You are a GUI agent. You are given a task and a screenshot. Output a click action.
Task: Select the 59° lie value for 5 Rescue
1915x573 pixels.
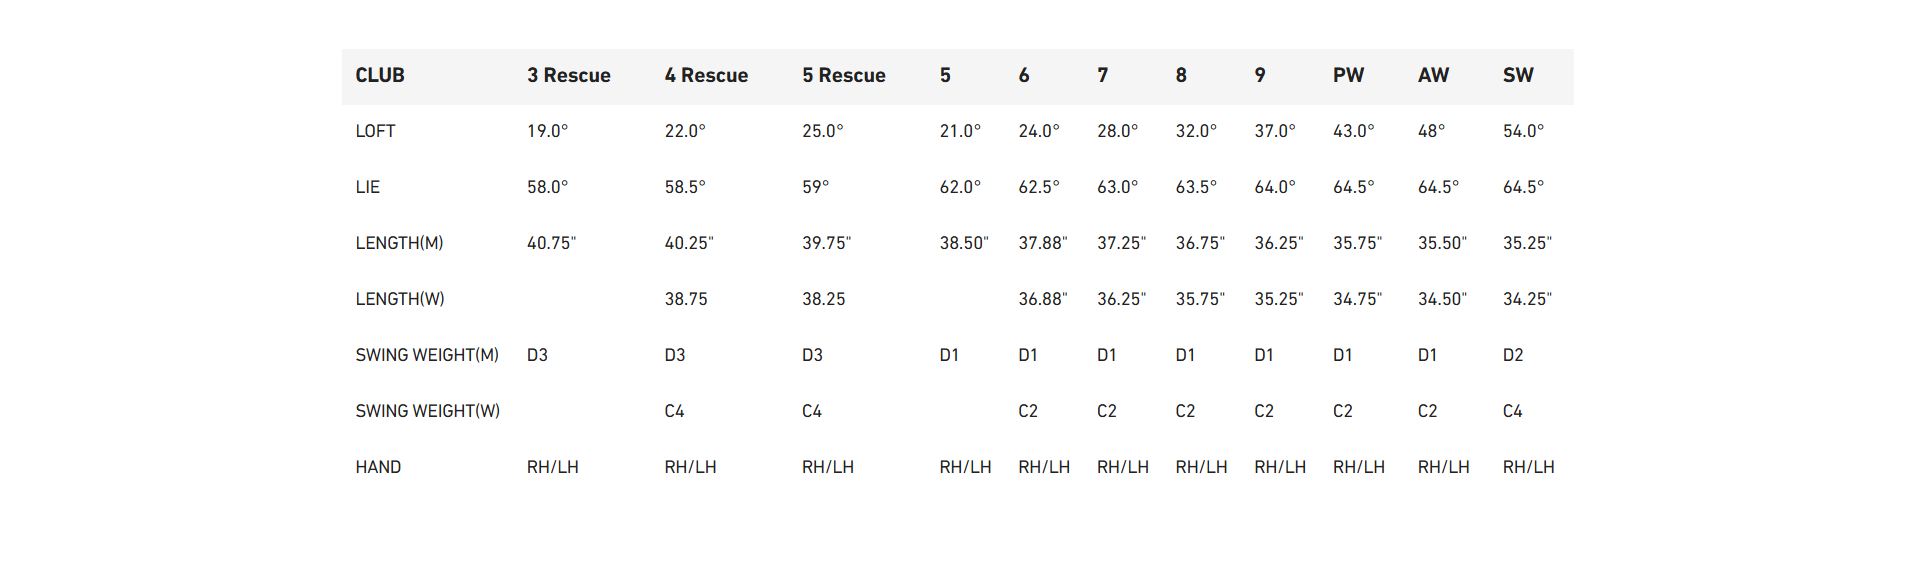[816, 187]
